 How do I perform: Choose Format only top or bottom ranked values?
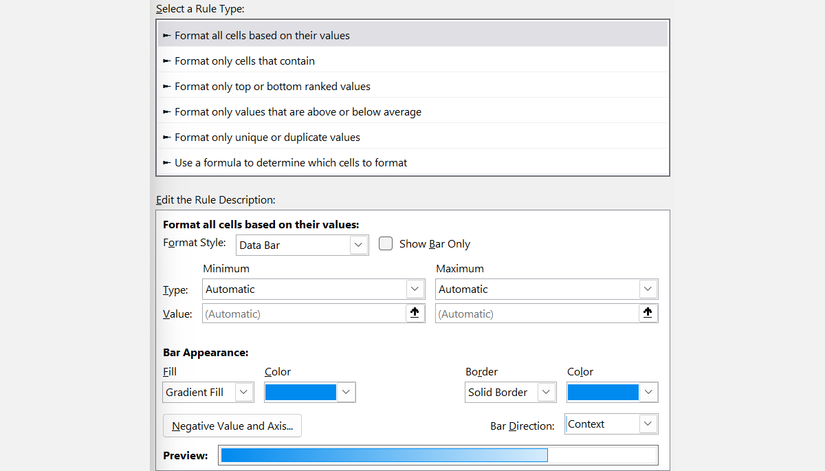[272, 87]
